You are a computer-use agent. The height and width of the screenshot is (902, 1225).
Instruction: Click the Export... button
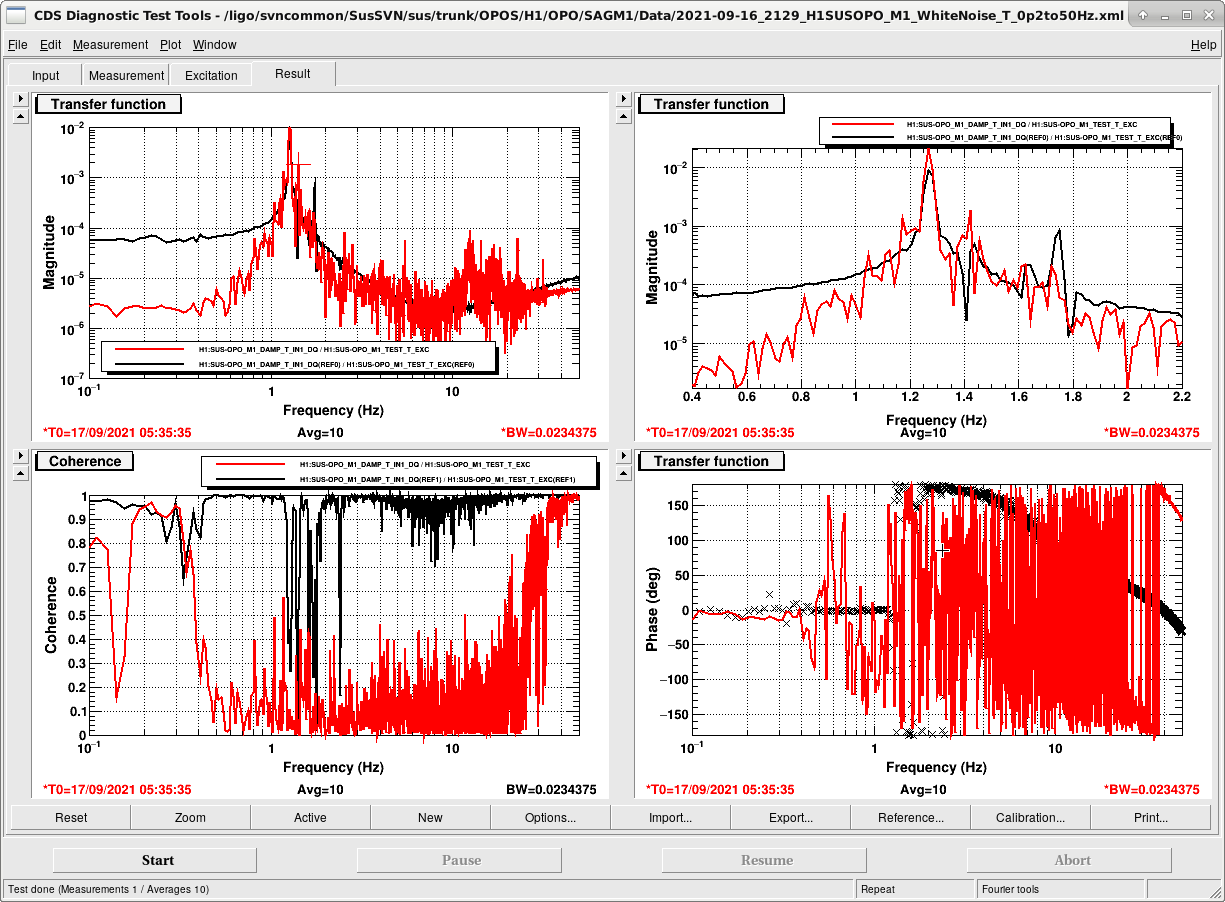[790, 817]
